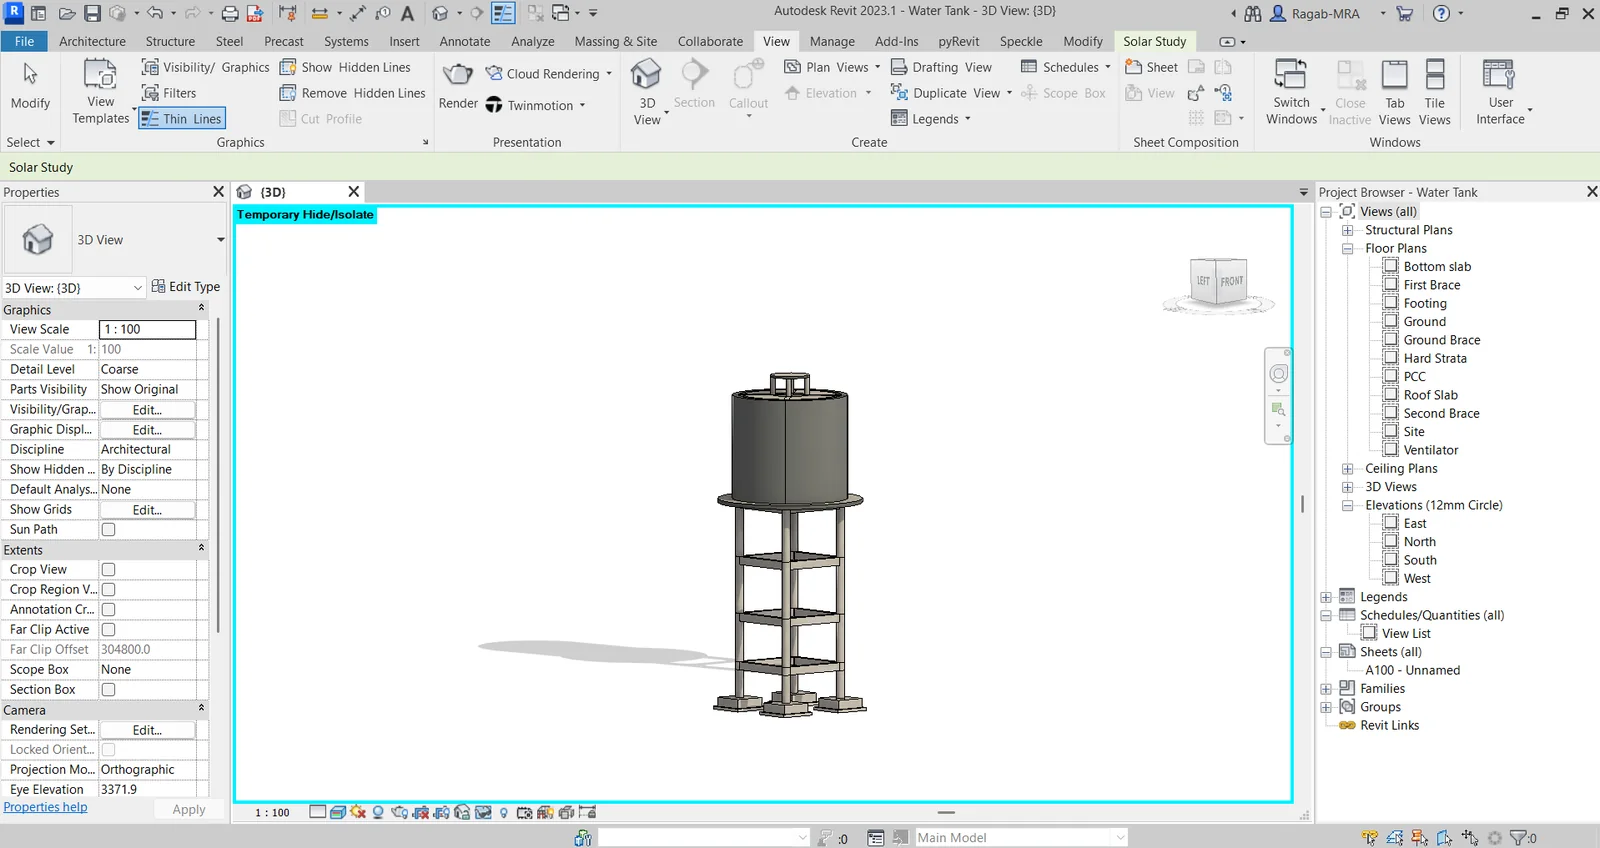Screen dimensions: 1600x848
Task: Enable the Section Box checkbox
Action: pyautogui.click(x=108, y=689)
